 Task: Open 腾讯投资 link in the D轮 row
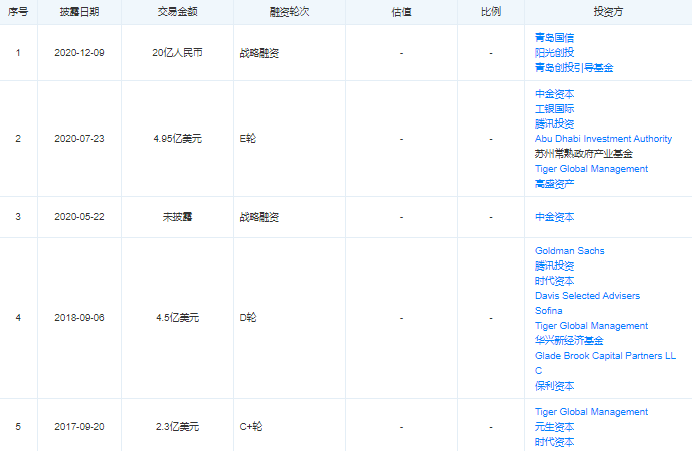[x=554, y=266]
